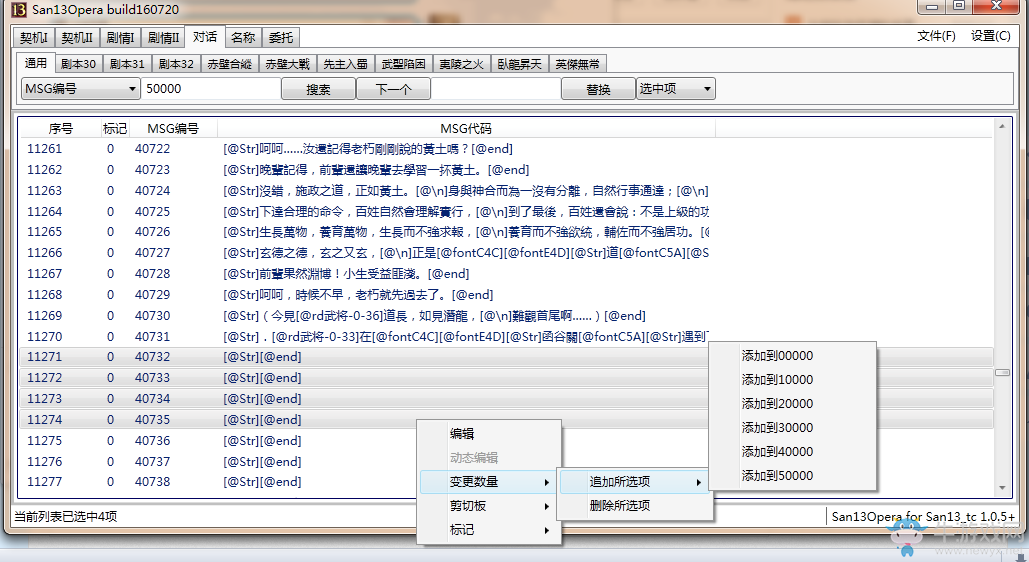Open the 变更数量 submenu
This screenshot has height=562, width=1029.
489,482
